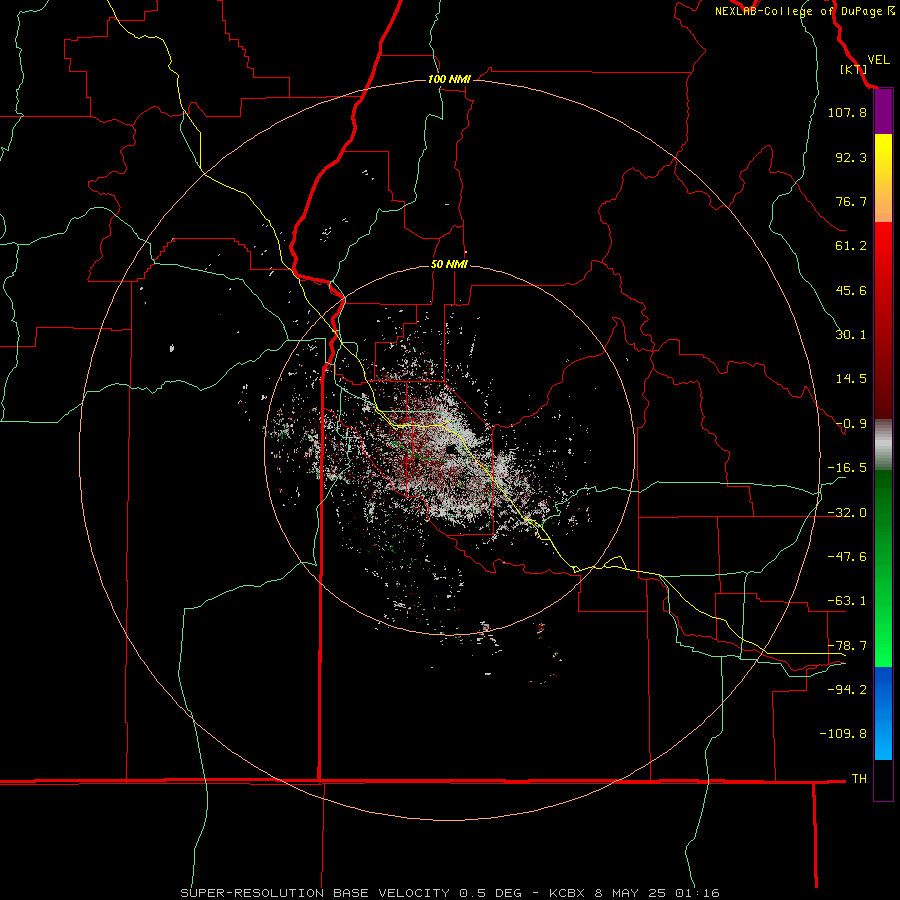Click the gray near-zero segment of the color bar
Image resolution: width=900 pixels, height=900 pixels.
coord(883,445)
